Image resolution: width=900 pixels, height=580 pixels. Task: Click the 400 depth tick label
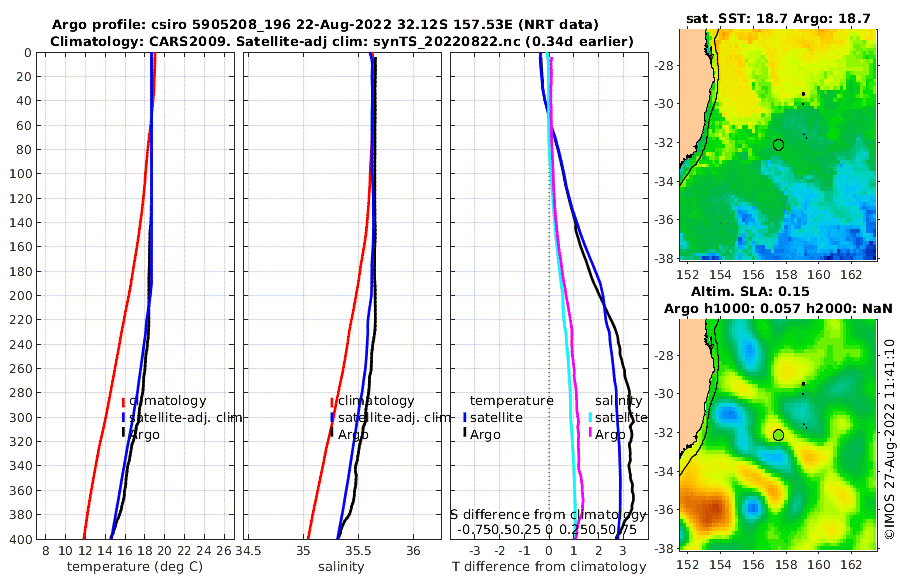tap(21, 539)
